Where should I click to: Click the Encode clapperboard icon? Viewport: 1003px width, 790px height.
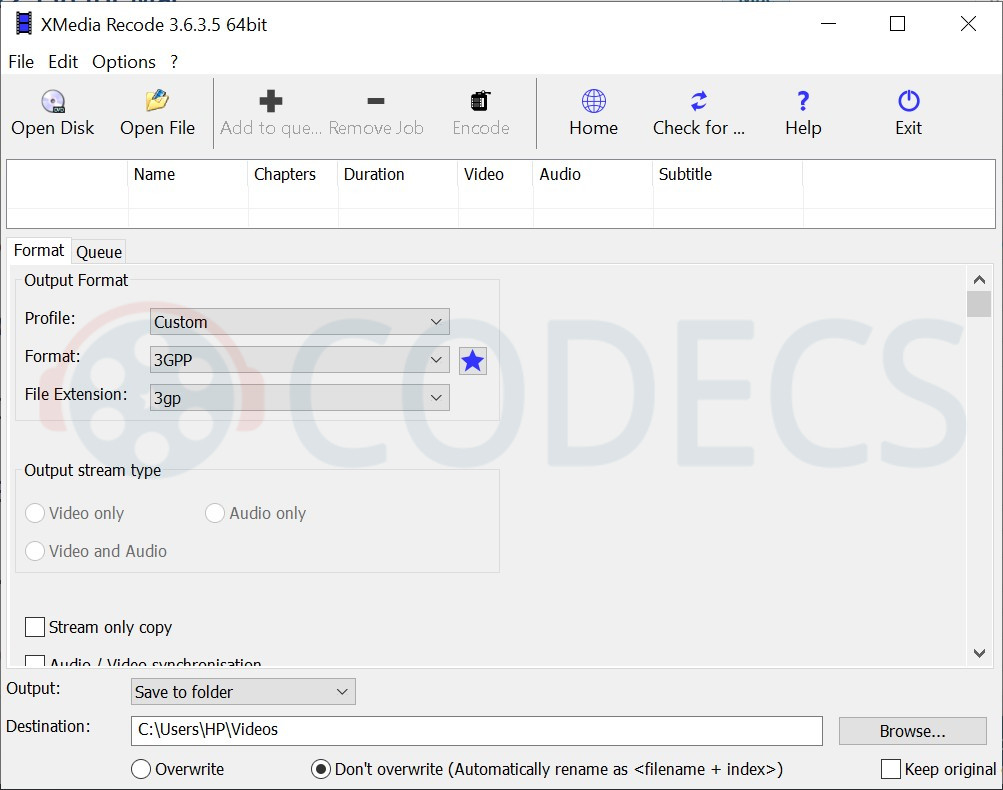click(x=480, y=101)
